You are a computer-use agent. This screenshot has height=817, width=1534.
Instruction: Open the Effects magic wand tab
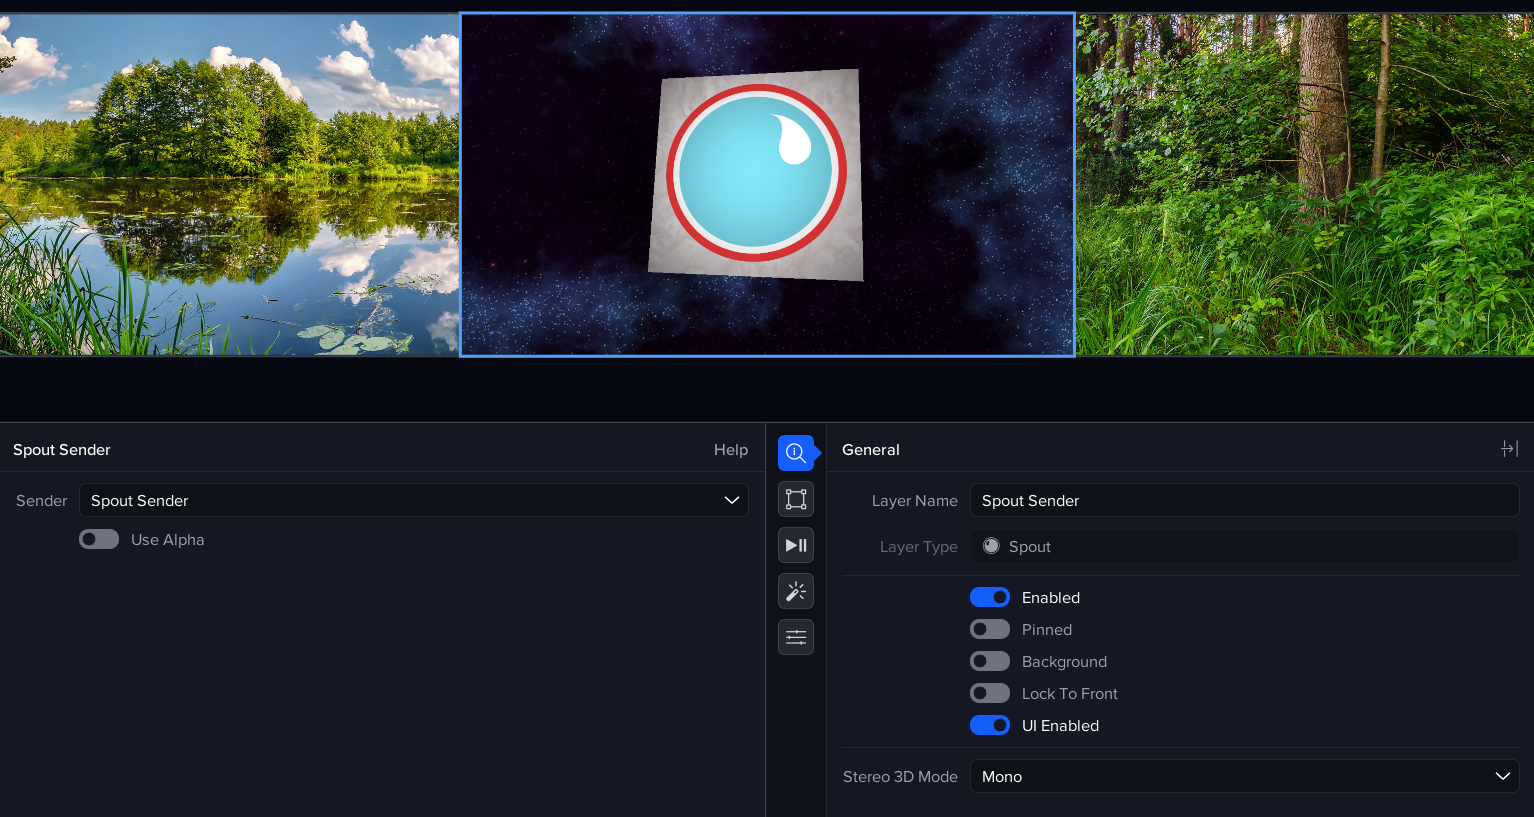(796, 591)
